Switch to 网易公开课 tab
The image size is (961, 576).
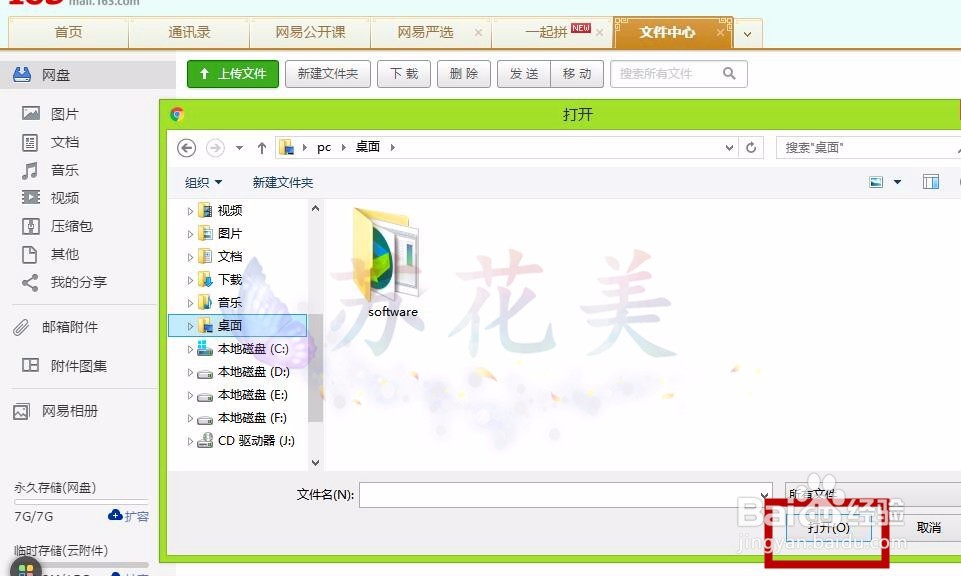coord(310,32)
